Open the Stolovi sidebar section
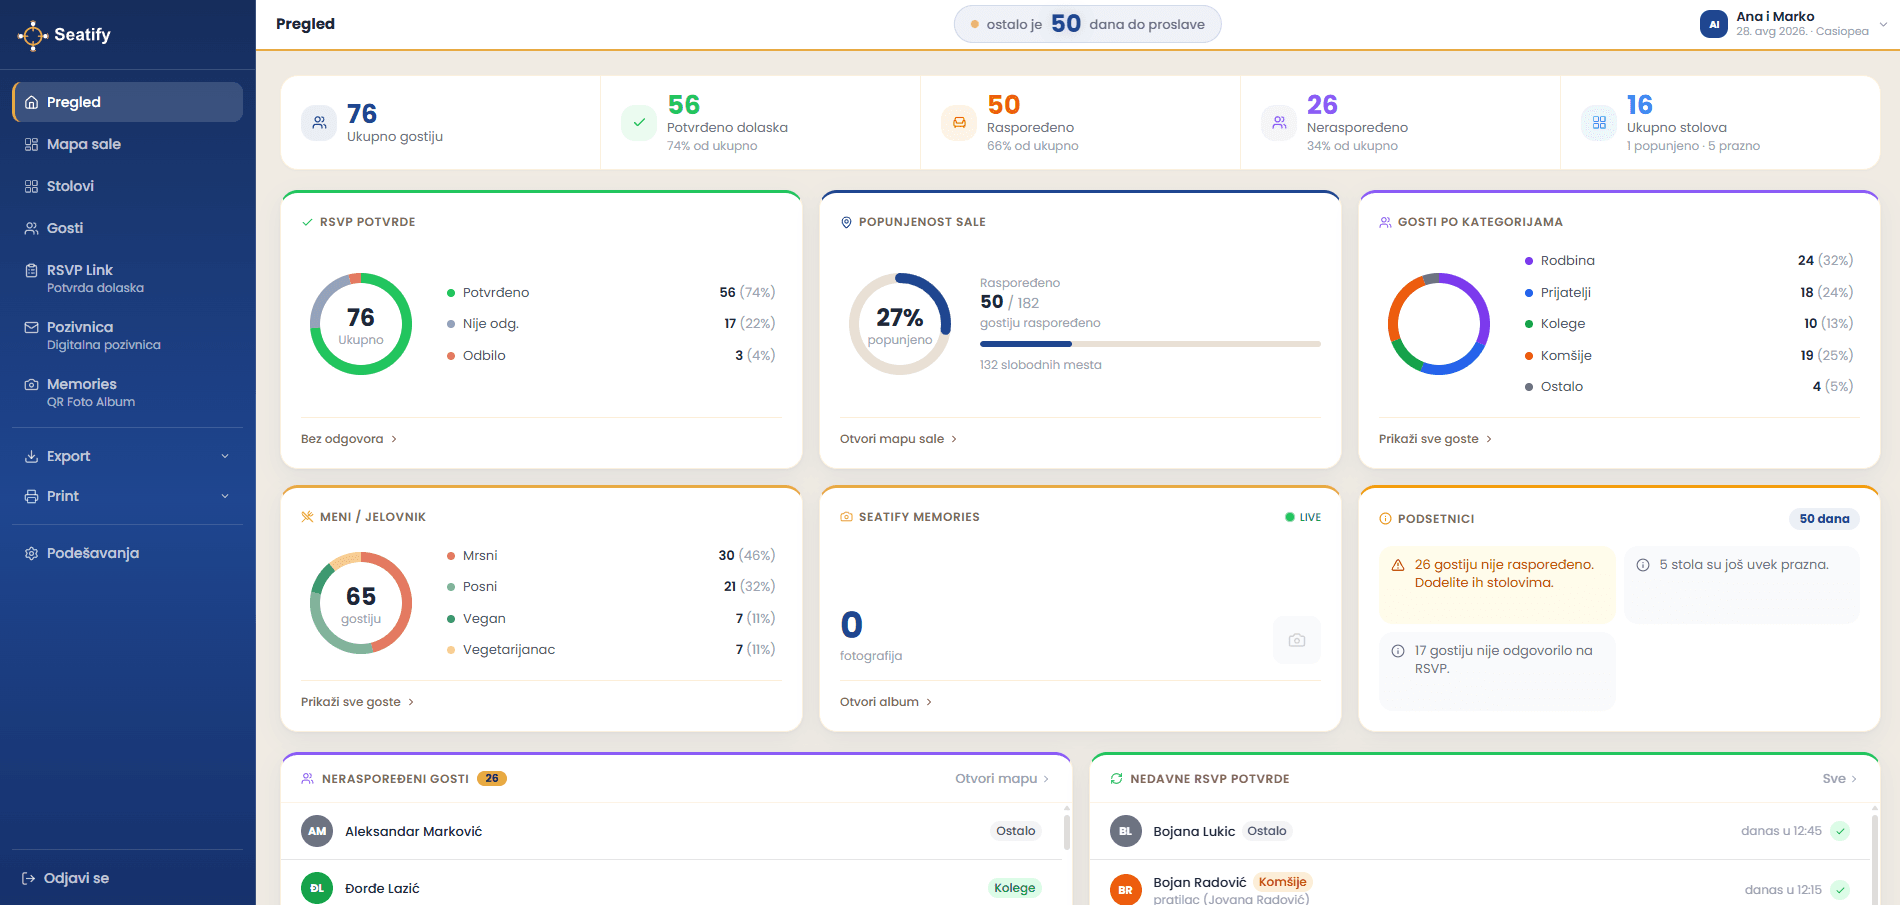The image size is (1900, 905). click(x=127, y=186)
